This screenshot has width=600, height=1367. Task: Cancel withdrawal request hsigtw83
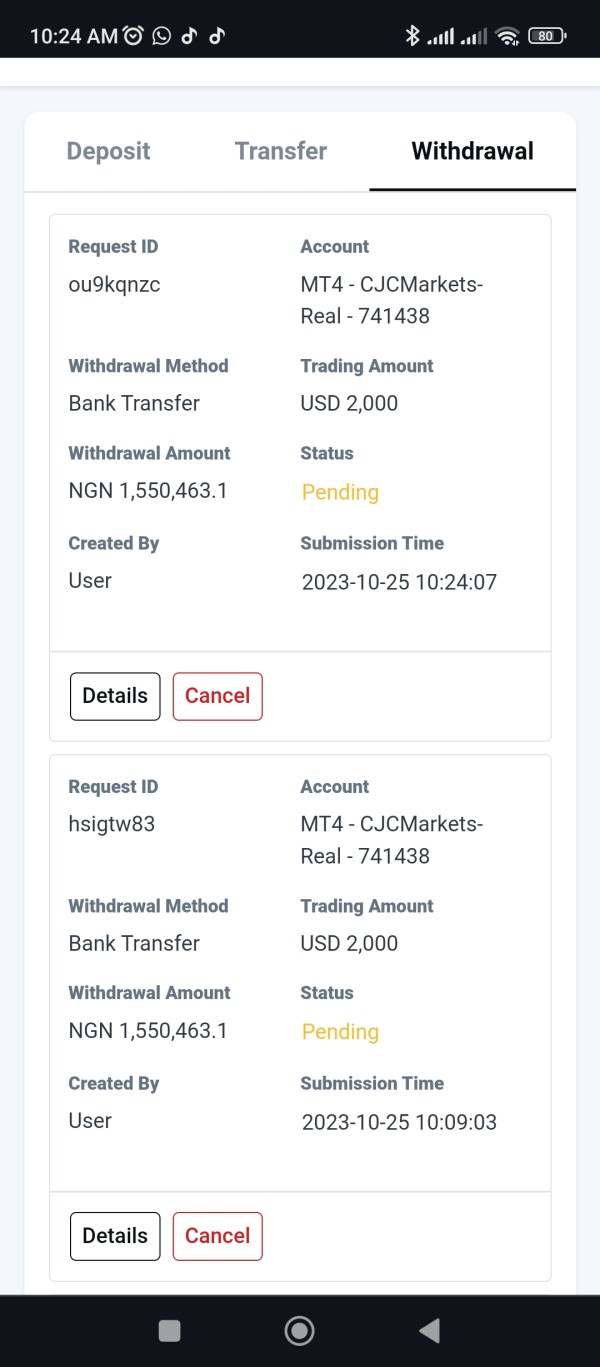click(217, 1236)
